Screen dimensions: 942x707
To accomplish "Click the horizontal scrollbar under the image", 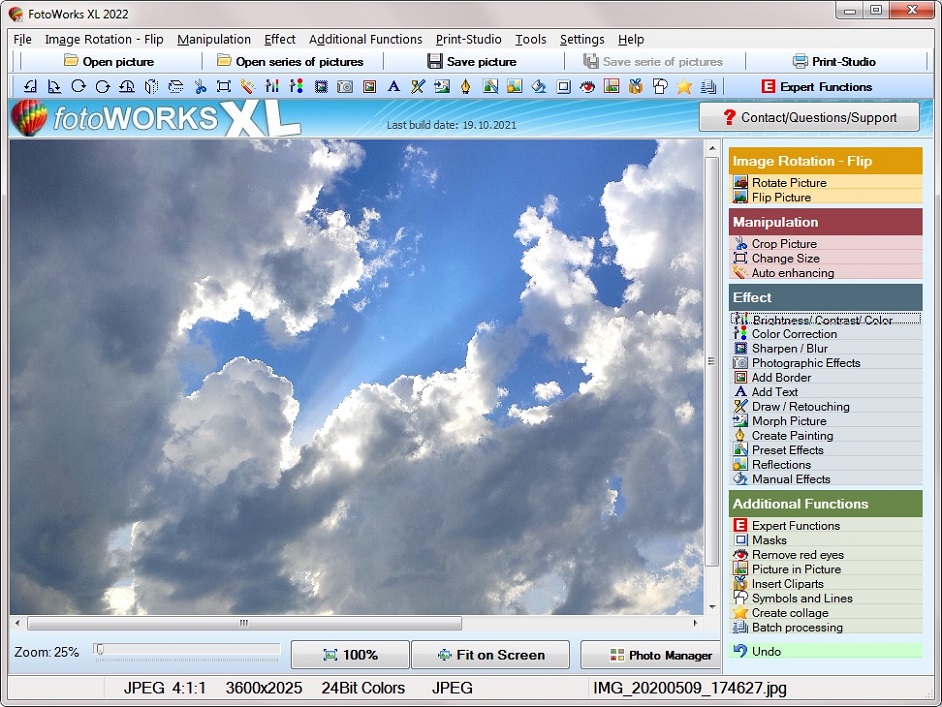I will click(243, 623).
